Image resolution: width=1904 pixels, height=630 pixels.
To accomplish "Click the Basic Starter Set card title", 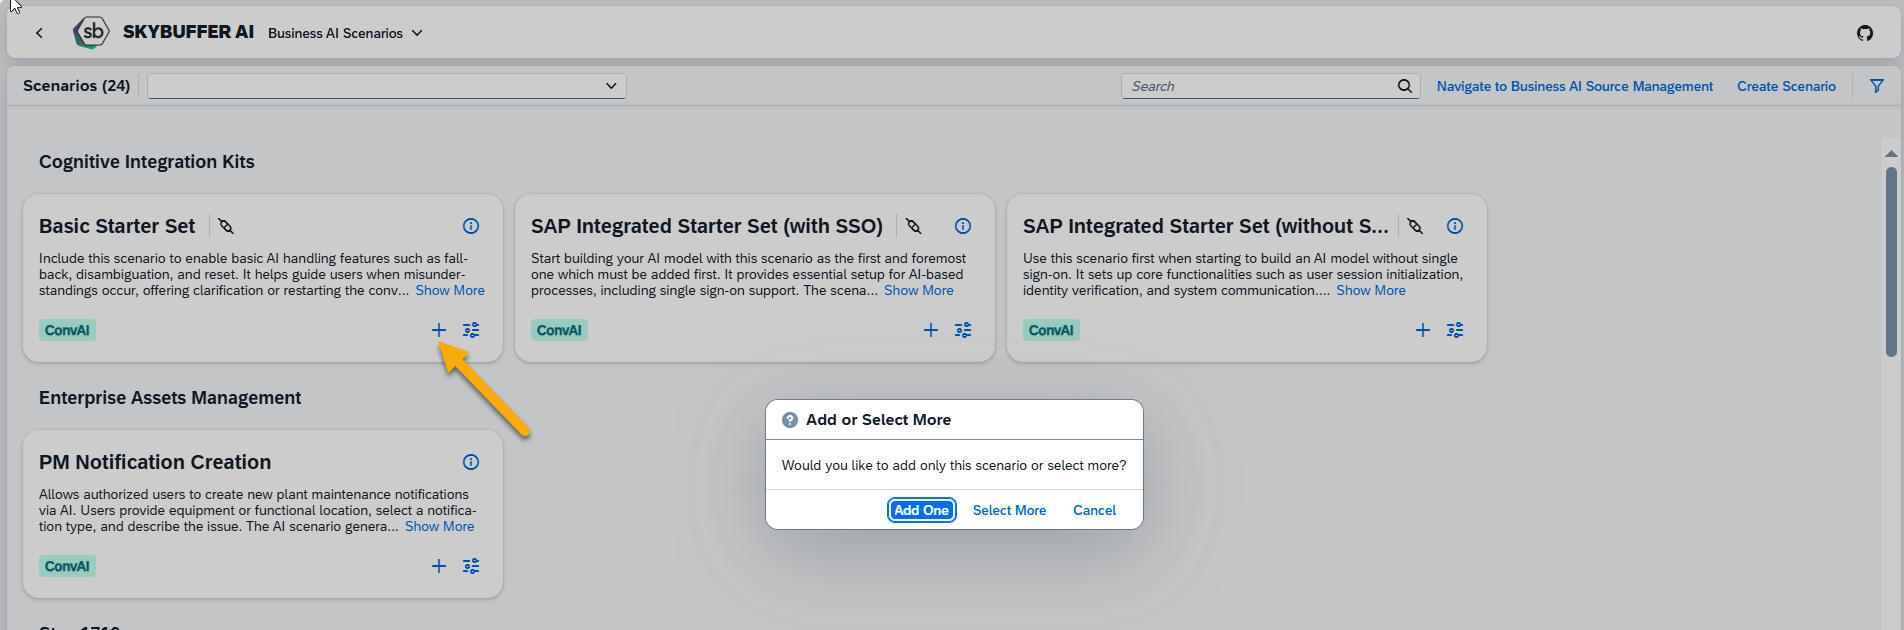I will click(117, 226).
